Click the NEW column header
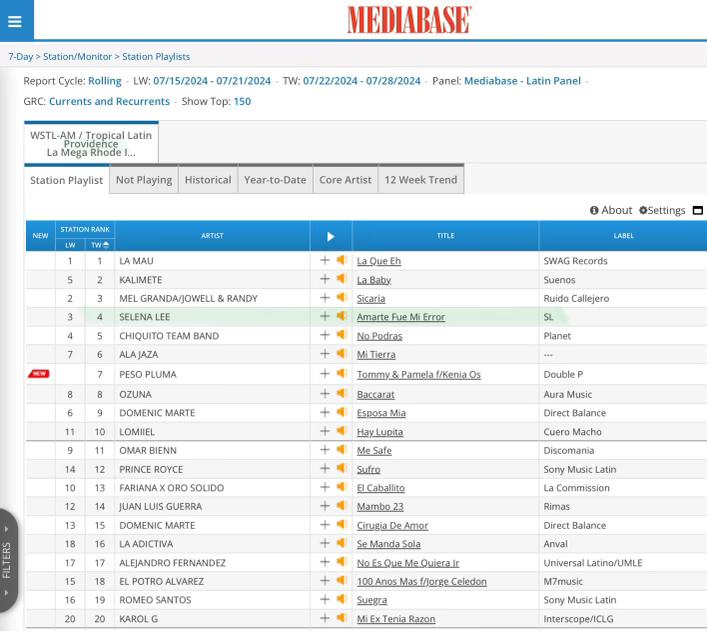The image size is (707, 631). 40,235
